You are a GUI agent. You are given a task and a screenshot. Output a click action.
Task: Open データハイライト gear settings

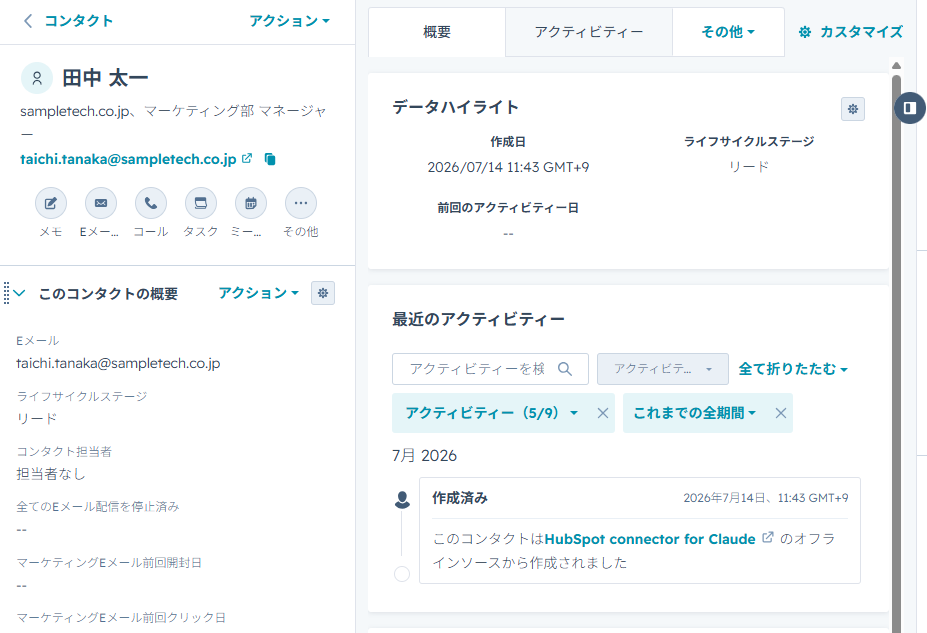[853, 109]
